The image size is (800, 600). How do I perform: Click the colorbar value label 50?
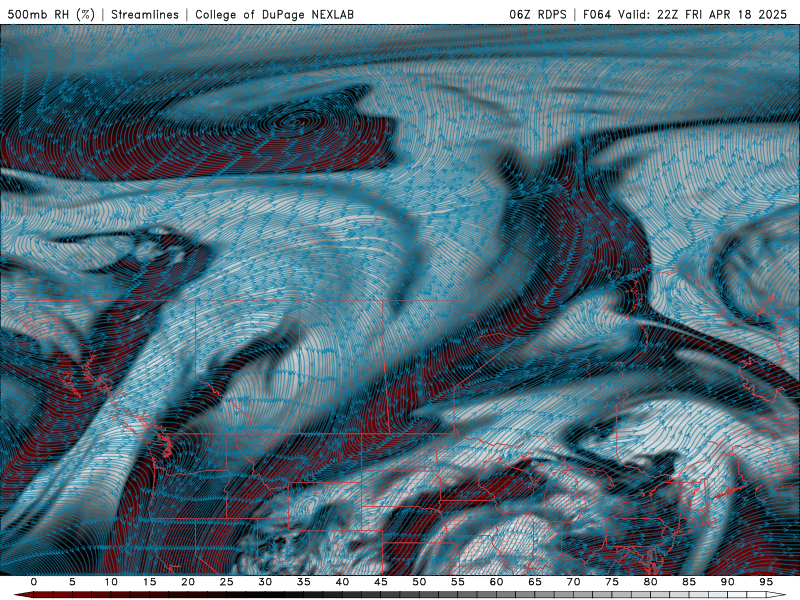tap(419, 582)
